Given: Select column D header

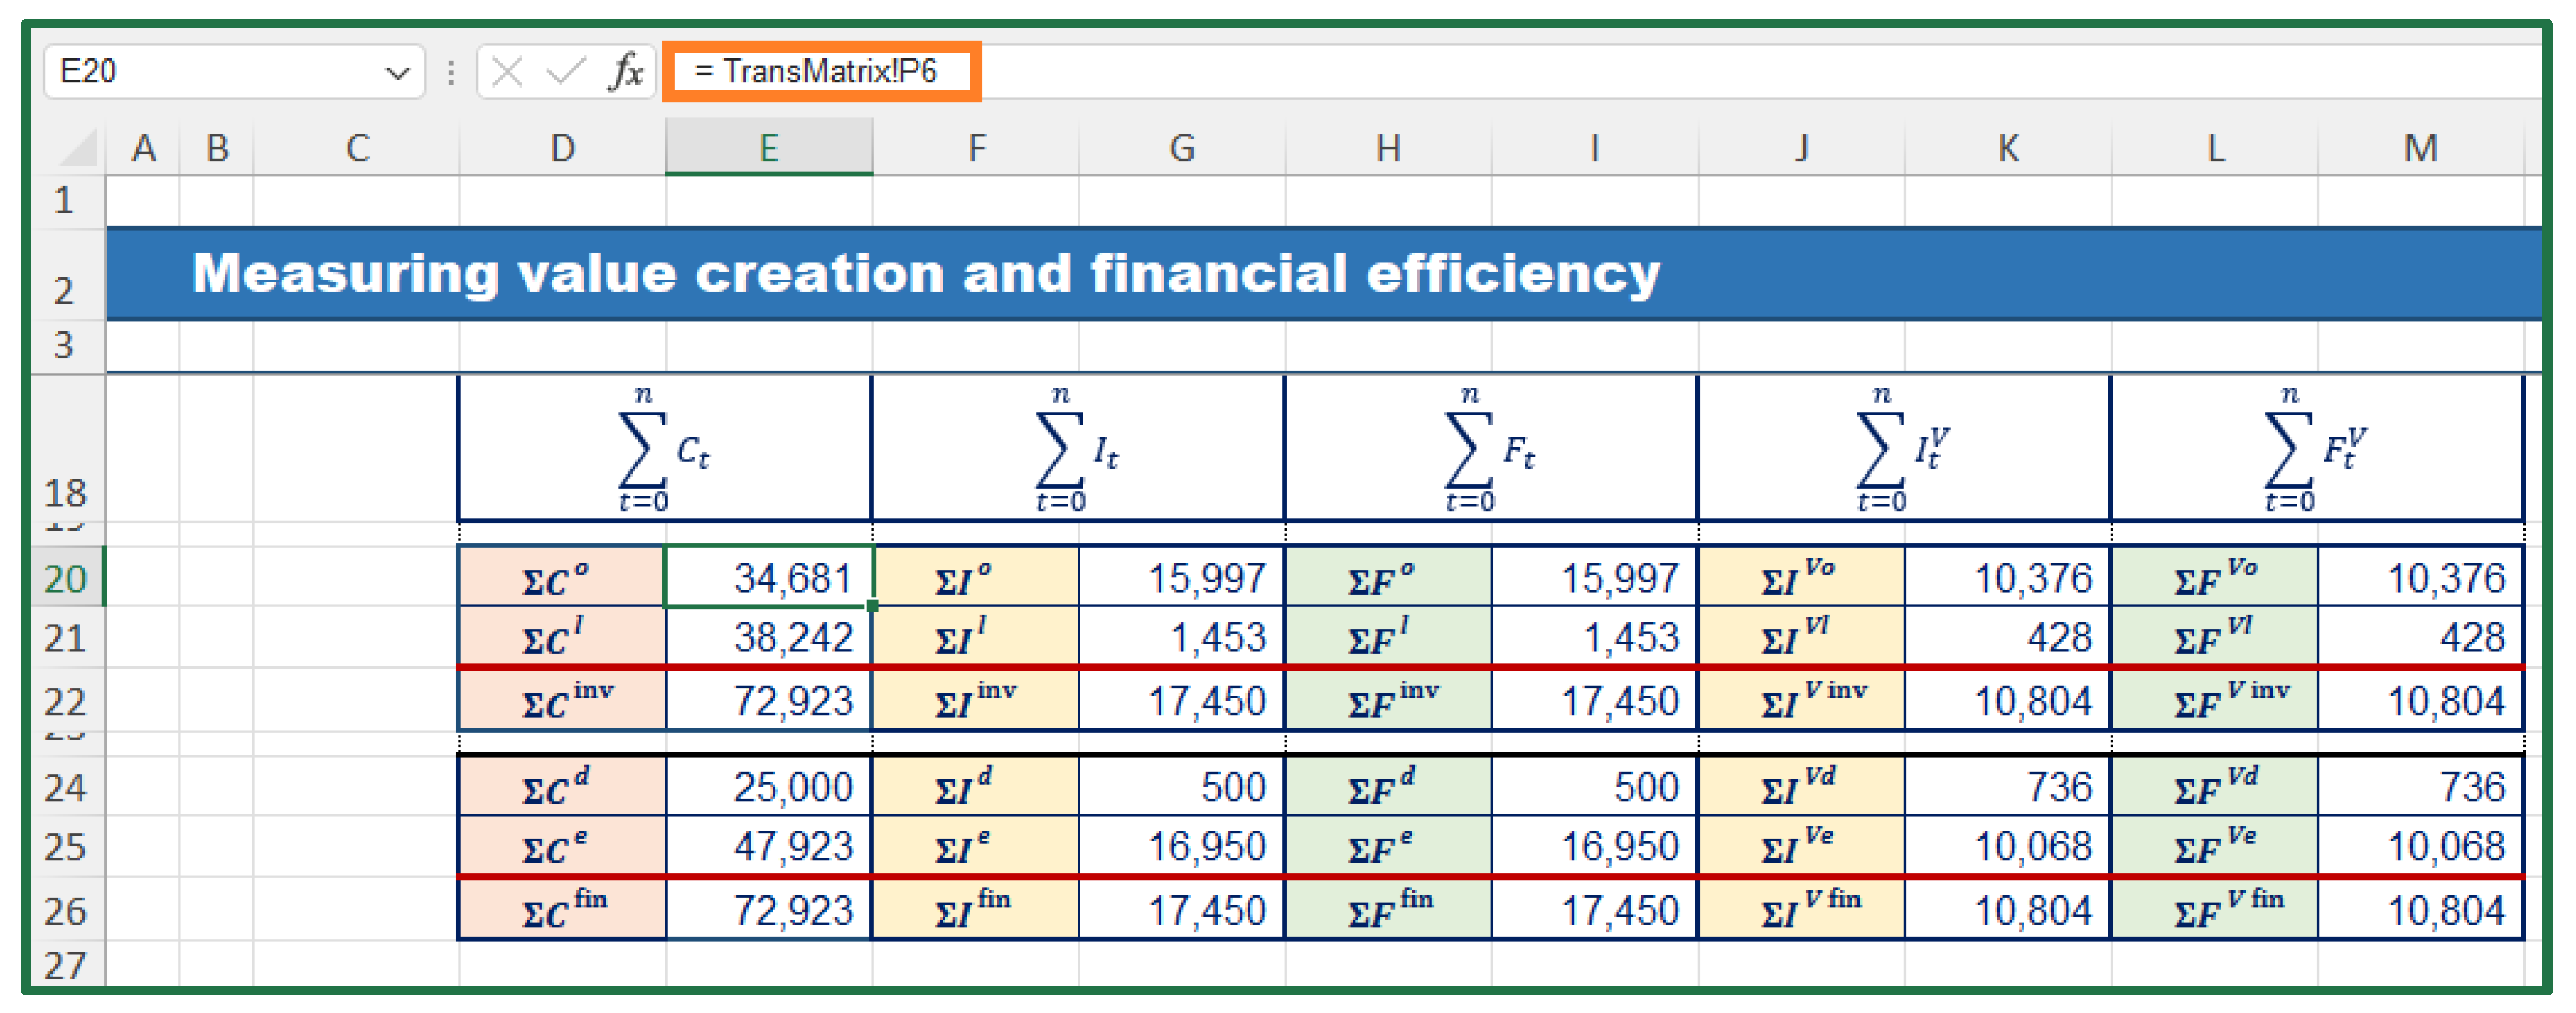Looking at the screenshot, I should tap(563, 149).
